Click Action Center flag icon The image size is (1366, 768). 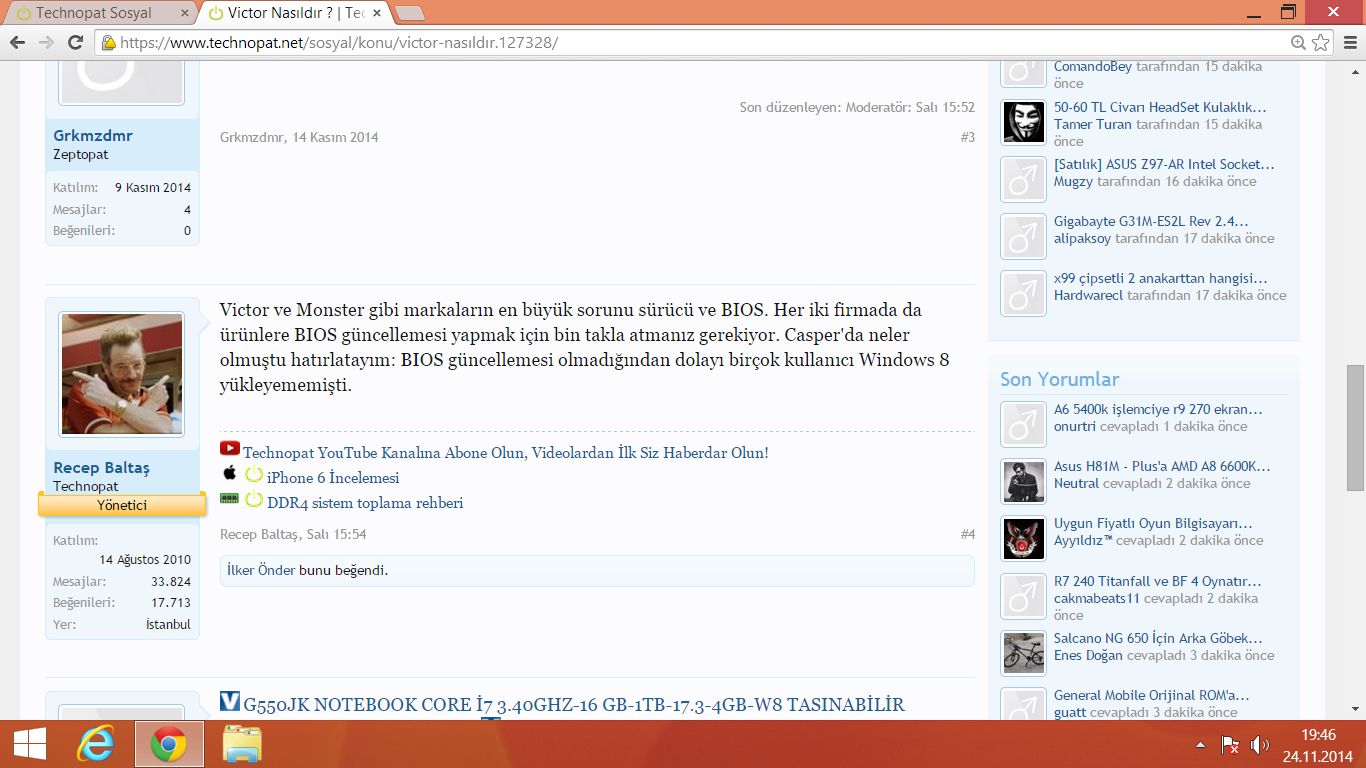pyautogui.click(x=1230, y=745)
